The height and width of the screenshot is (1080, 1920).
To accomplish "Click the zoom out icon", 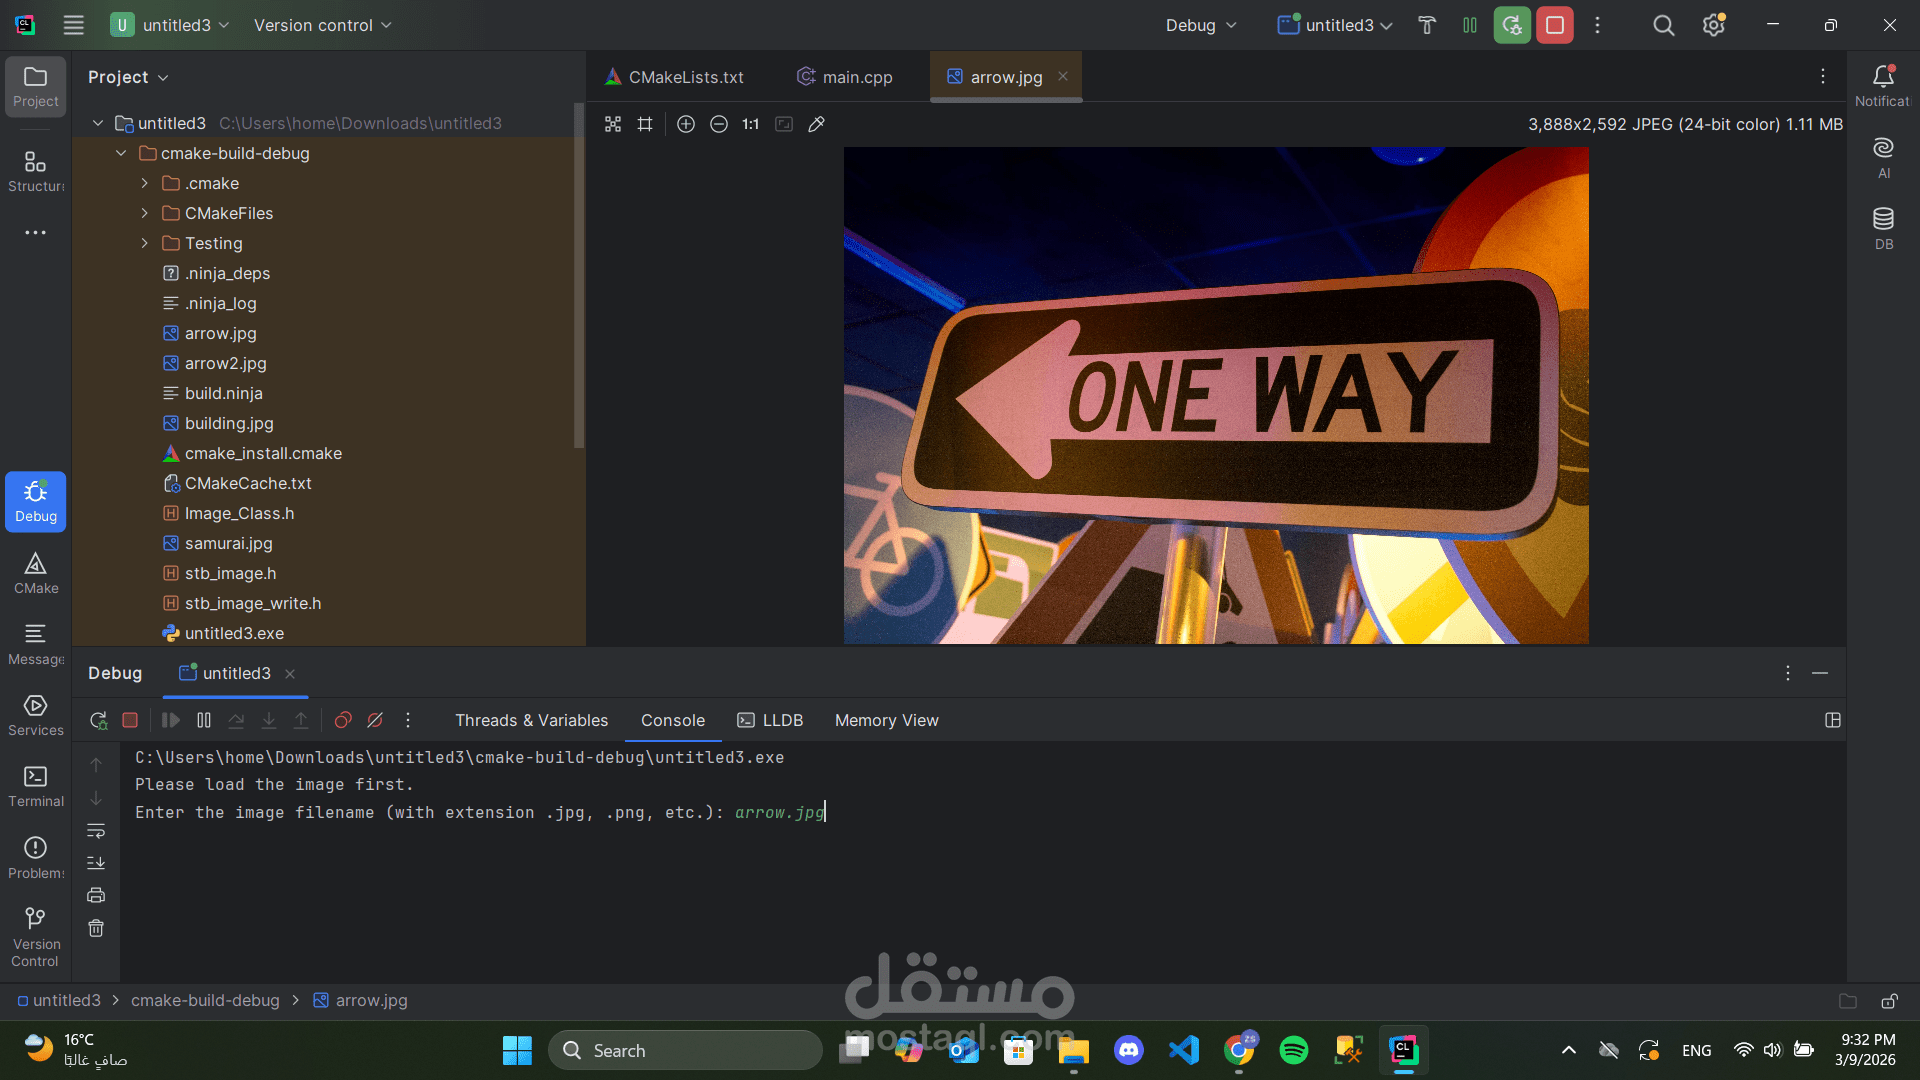I will coord(718,124).
